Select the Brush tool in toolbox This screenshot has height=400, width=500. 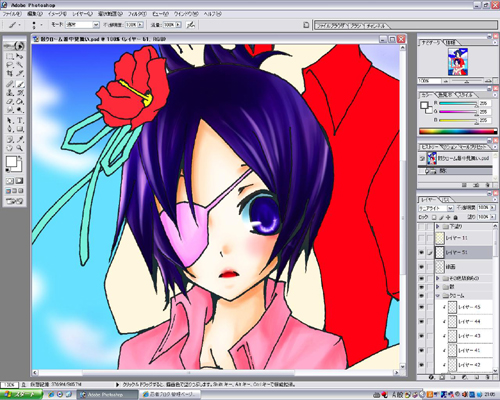click(20, 84)
